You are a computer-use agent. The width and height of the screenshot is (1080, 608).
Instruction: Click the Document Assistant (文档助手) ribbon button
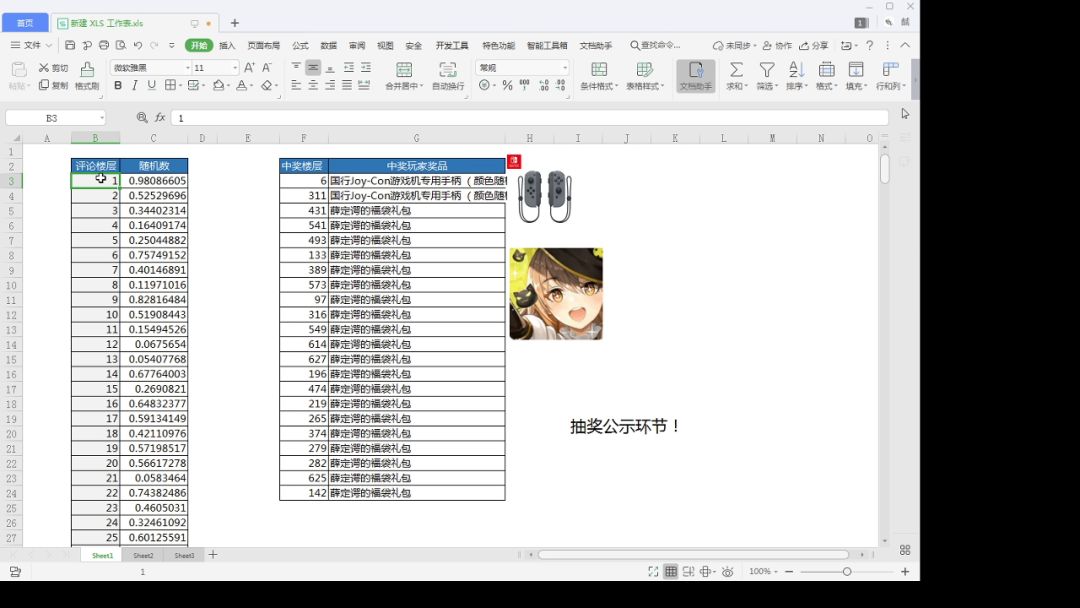tap(696, 75)
